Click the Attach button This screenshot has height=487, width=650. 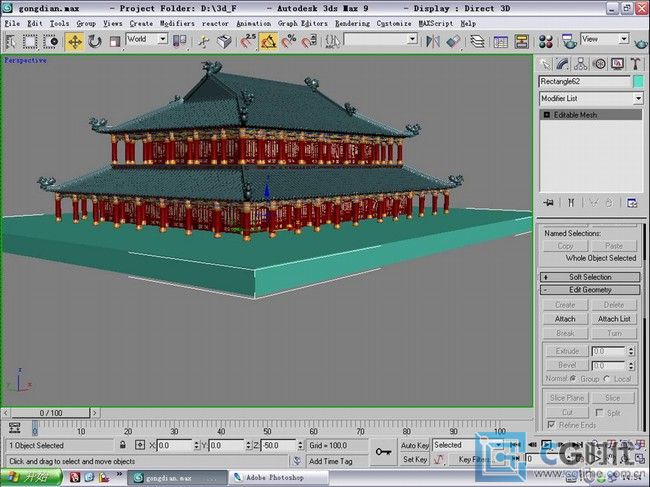(x=565, y=319)
